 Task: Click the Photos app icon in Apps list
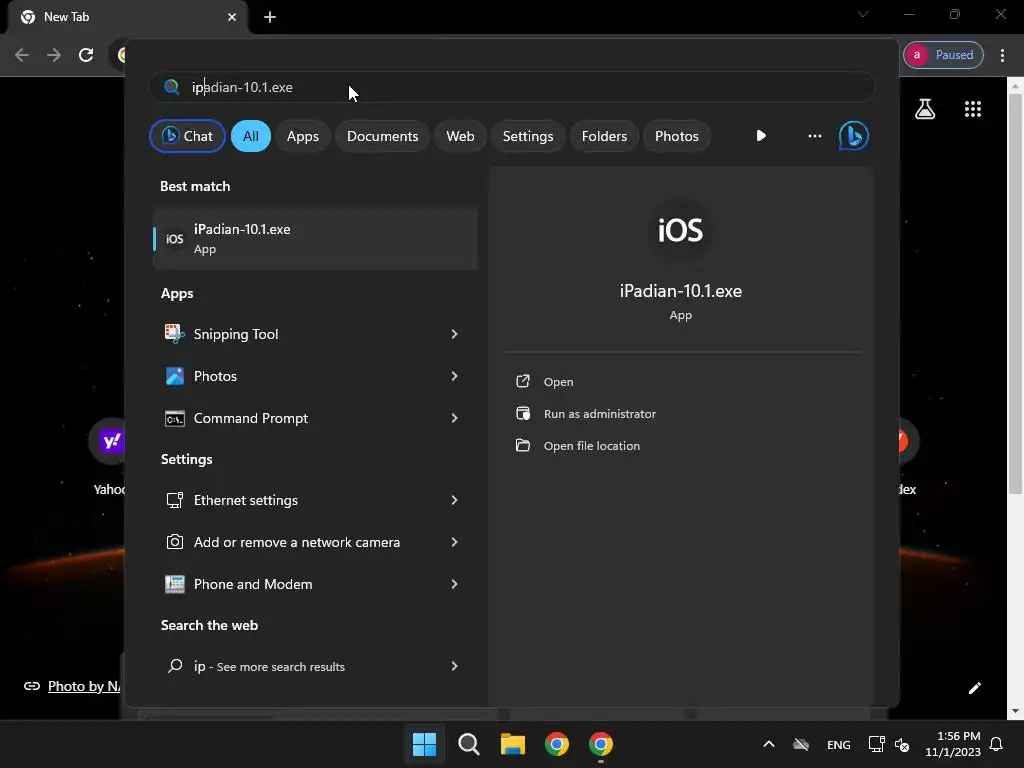coord(174,376)
